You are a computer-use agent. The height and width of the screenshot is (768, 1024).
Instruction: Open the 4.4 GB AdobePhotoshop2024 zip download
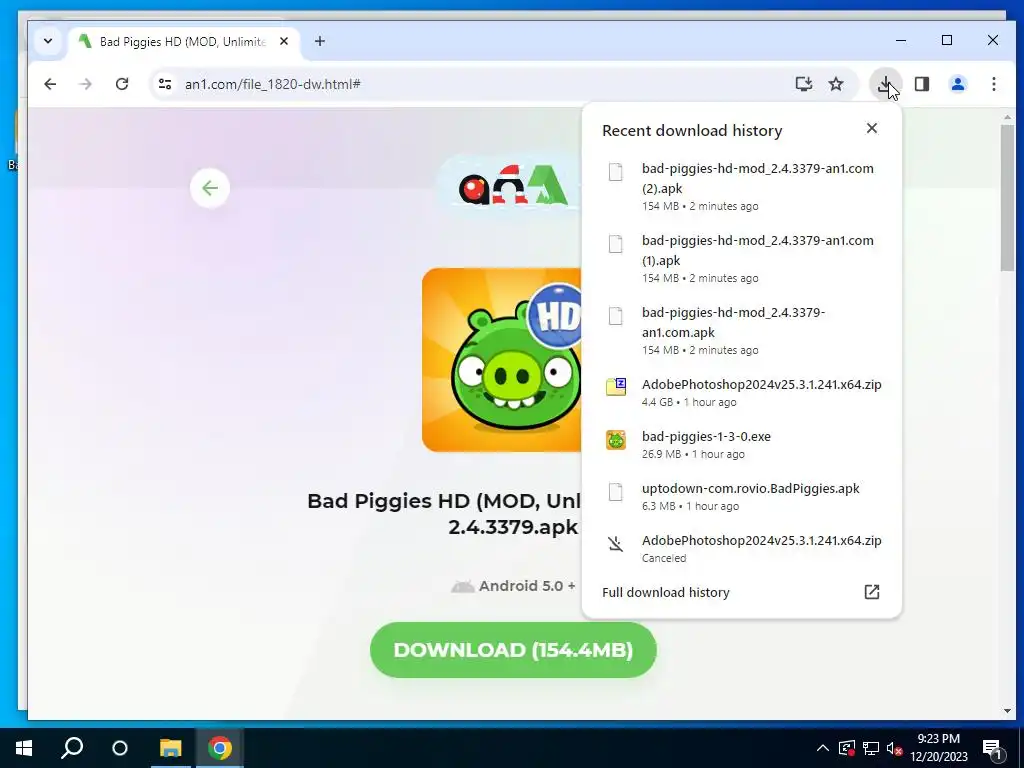pos(742,392)
